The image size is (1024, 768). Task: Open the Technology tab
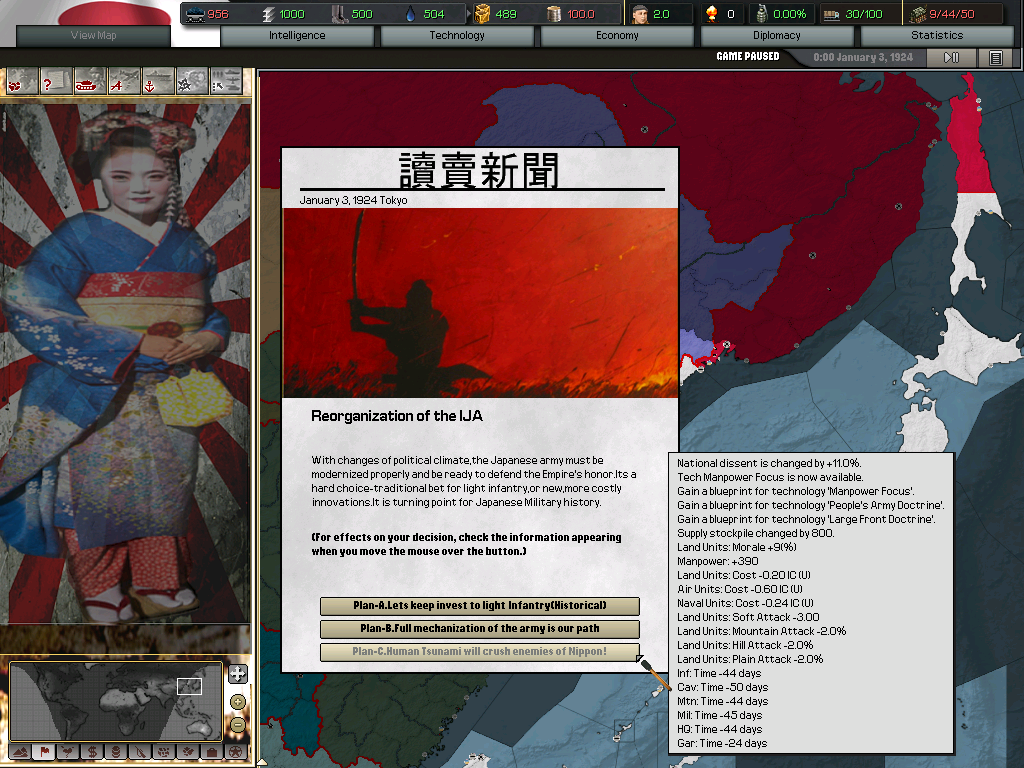click(457, 36)
